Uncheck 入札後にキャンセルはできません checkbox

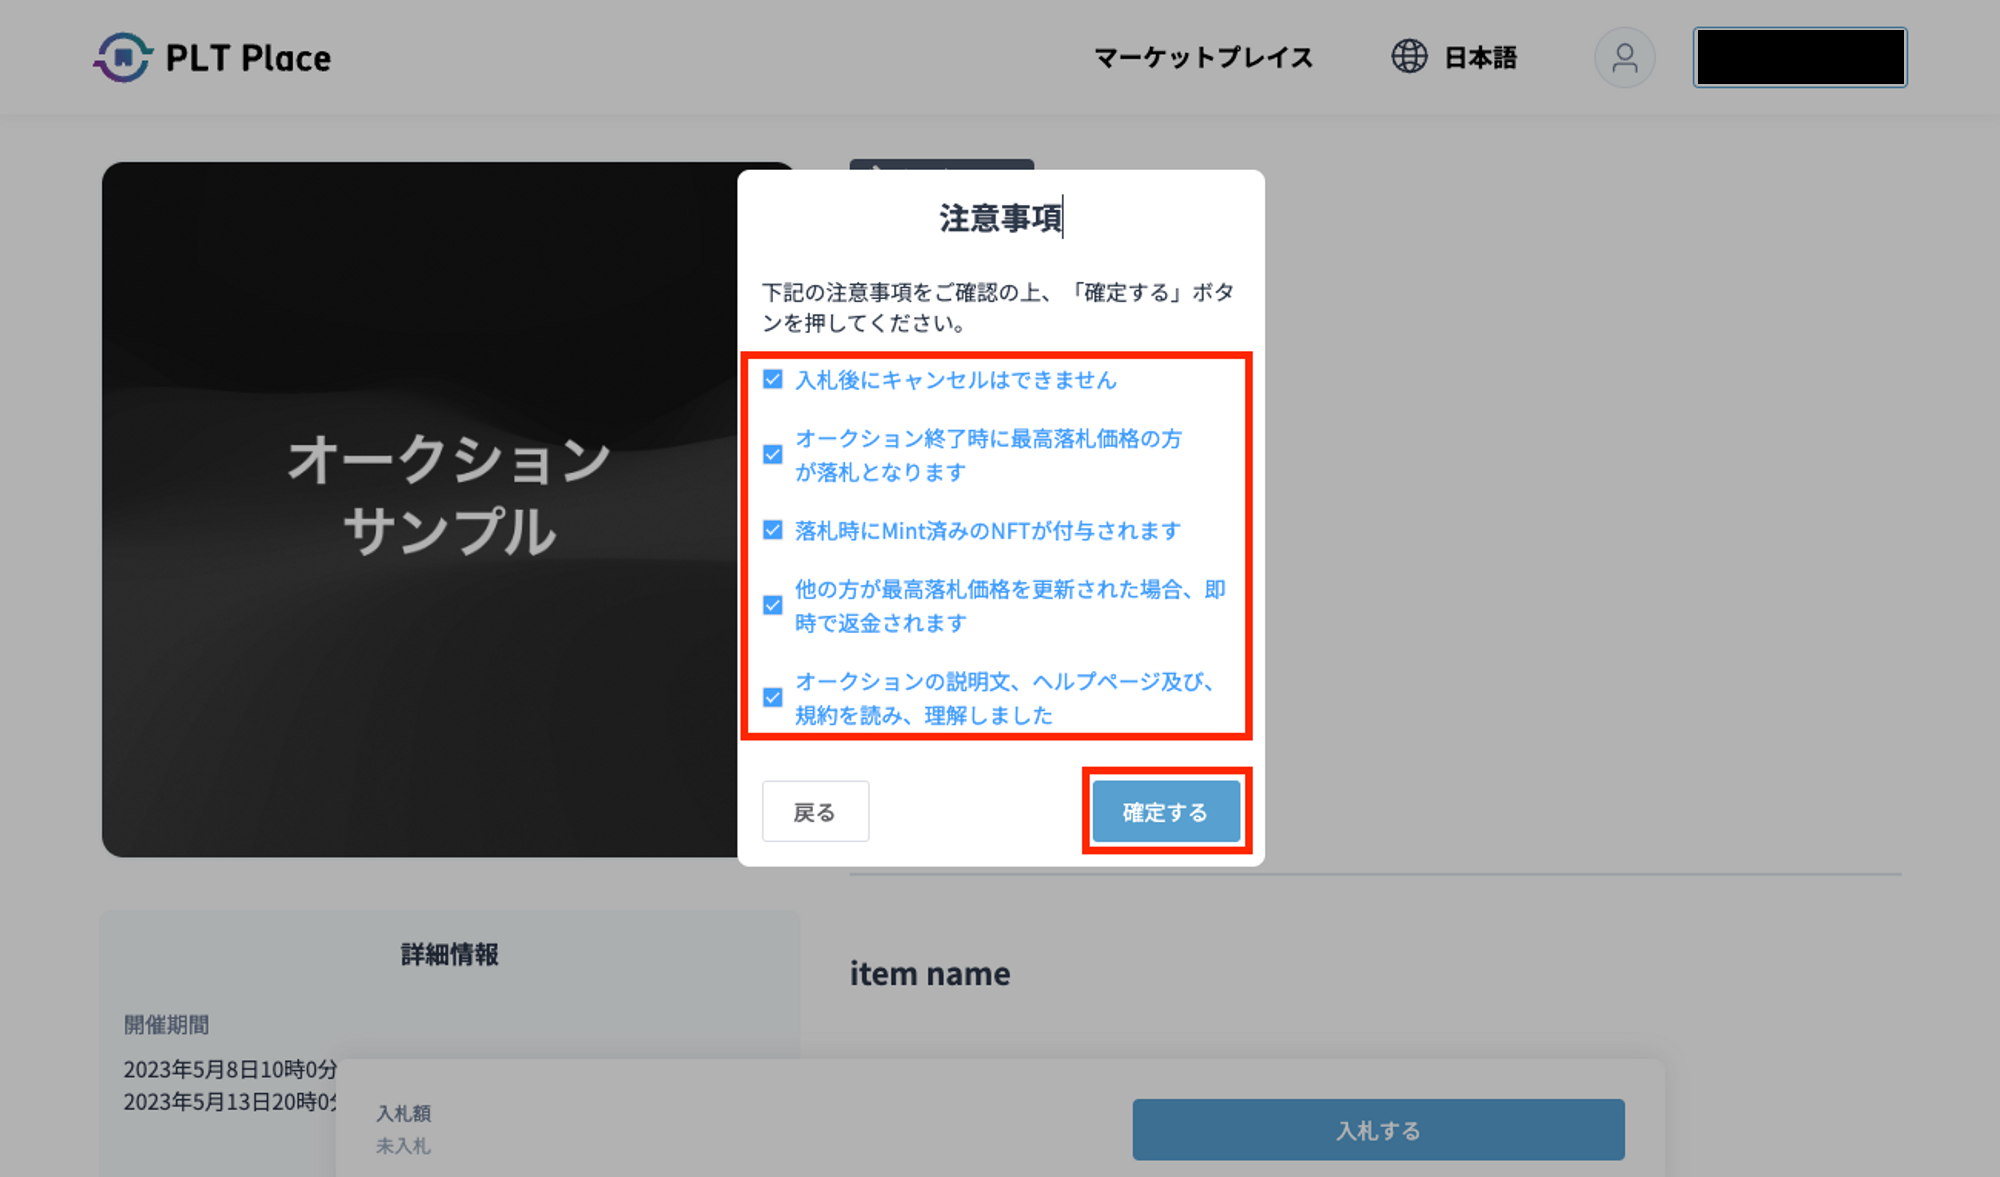pos(773,379)
